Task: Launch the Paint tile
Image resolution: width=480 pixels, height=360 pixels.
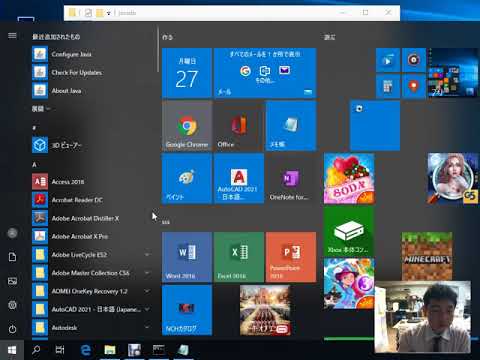Action: pyautogui.click(x=187, y=178)
